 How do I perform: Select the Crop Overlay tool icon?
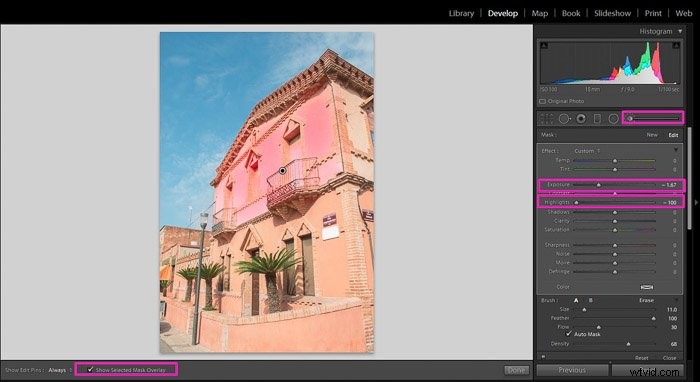click(547, 119)
